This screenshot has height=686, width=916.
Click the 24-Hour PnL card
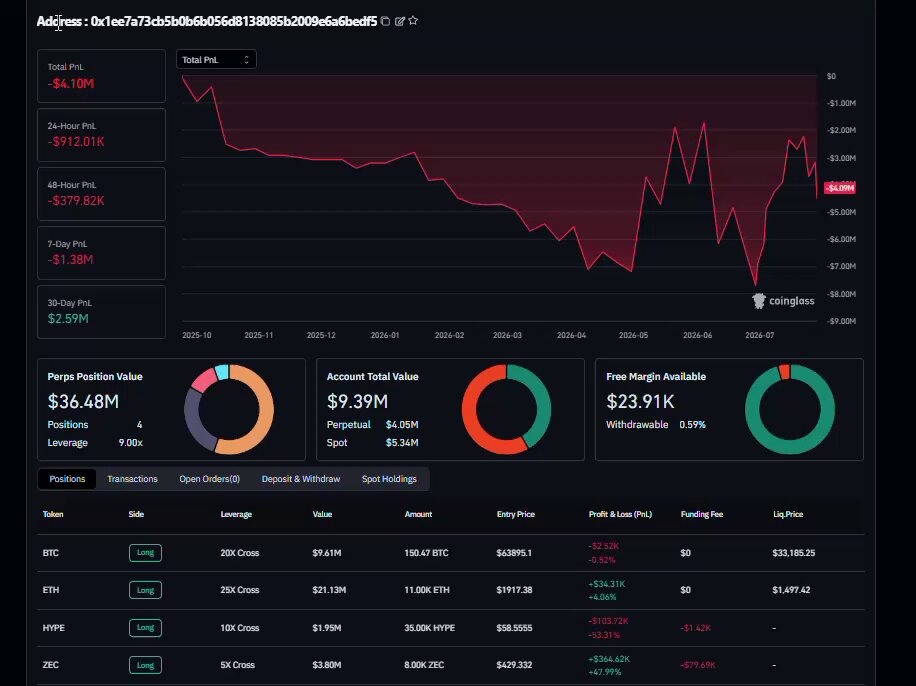click(x=102, y=135)
